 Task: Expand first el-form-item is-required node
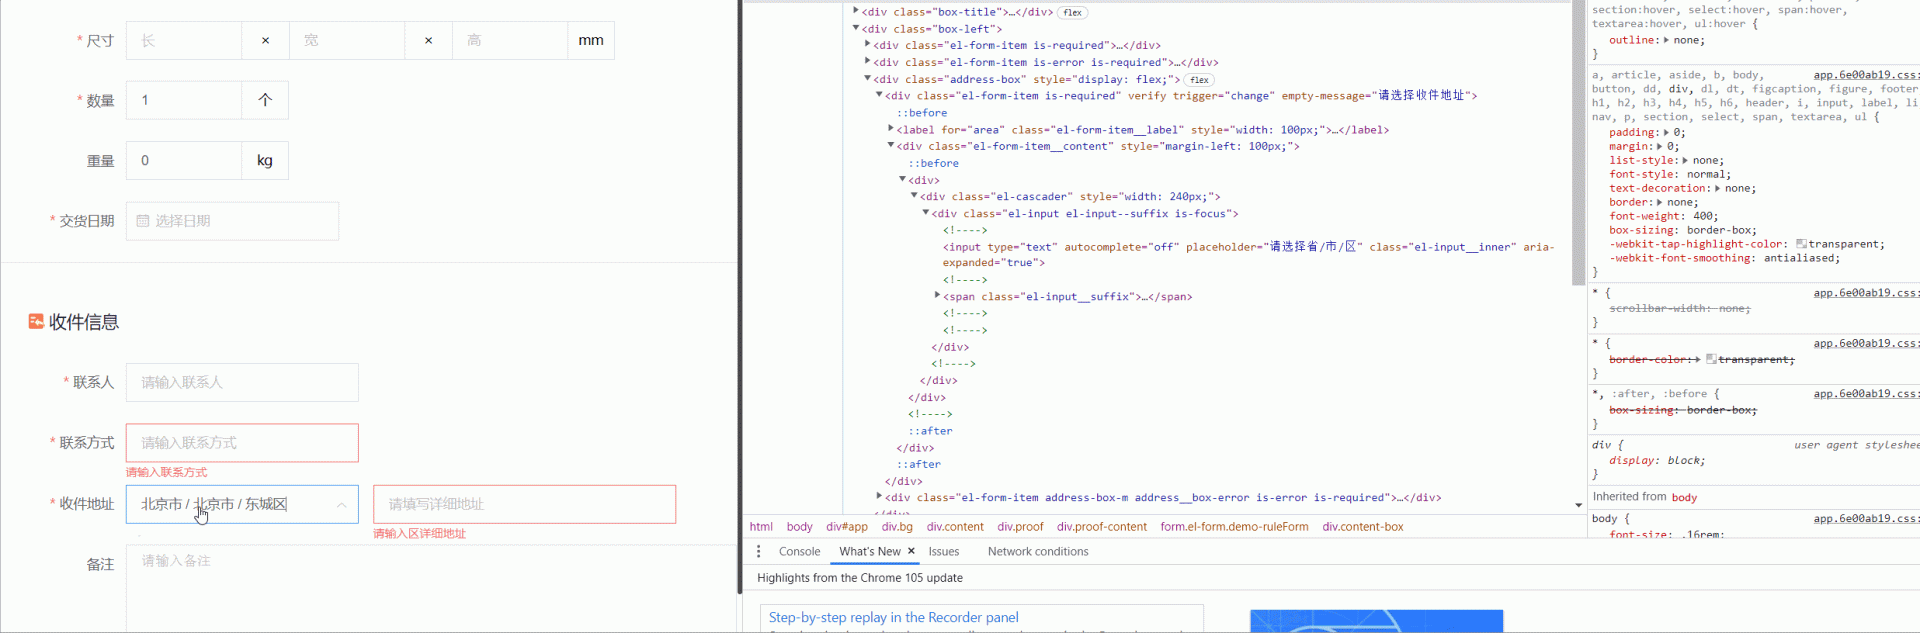(x=868, y=45)
